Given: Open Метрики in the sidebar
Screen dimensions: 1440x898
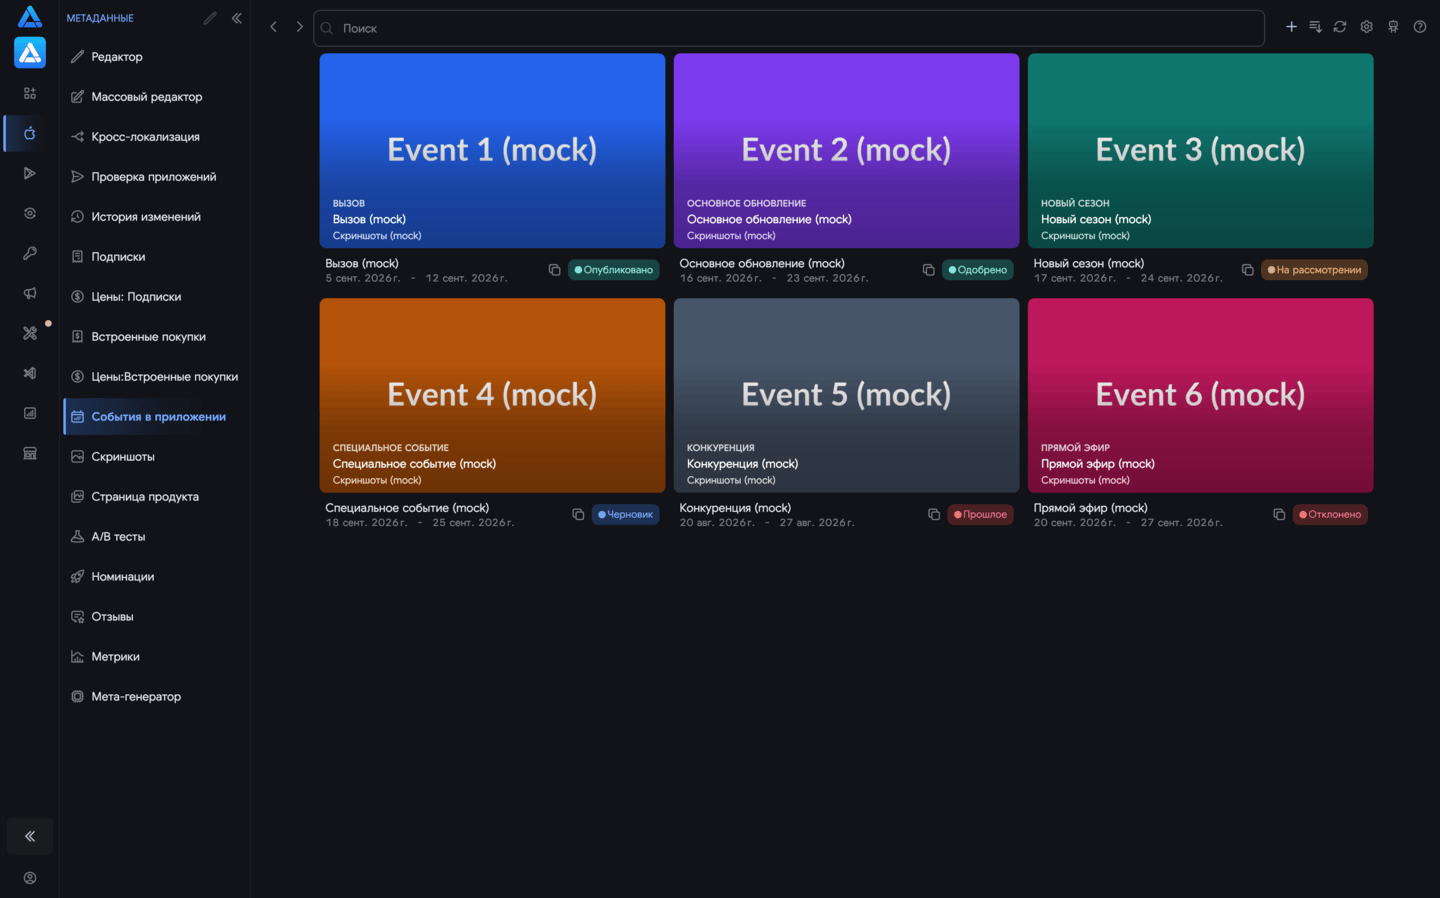Looking at the screenshot, I should coord(155,657).
